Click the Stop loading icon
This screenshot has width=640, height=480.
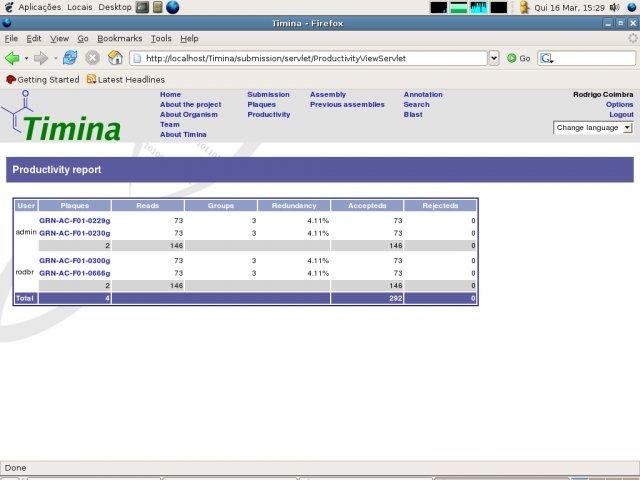(x=92, y=58)
